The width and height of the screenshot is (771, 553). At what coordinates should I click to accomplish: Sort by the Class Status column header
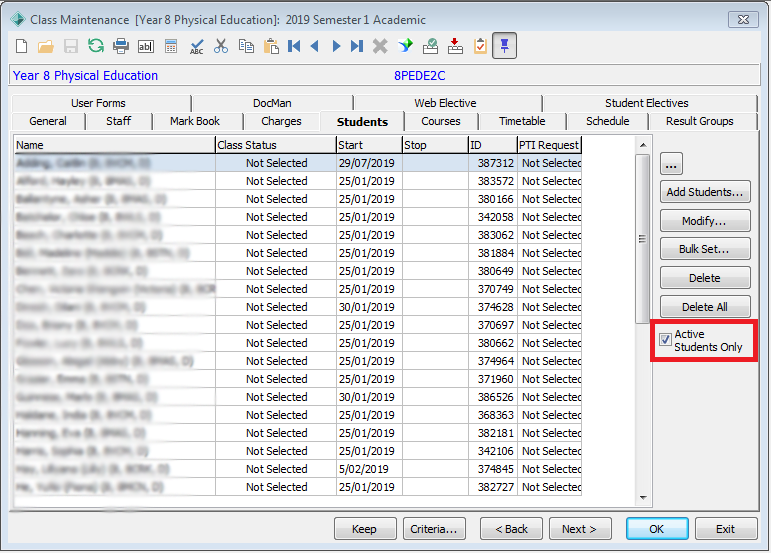[276, 145]
